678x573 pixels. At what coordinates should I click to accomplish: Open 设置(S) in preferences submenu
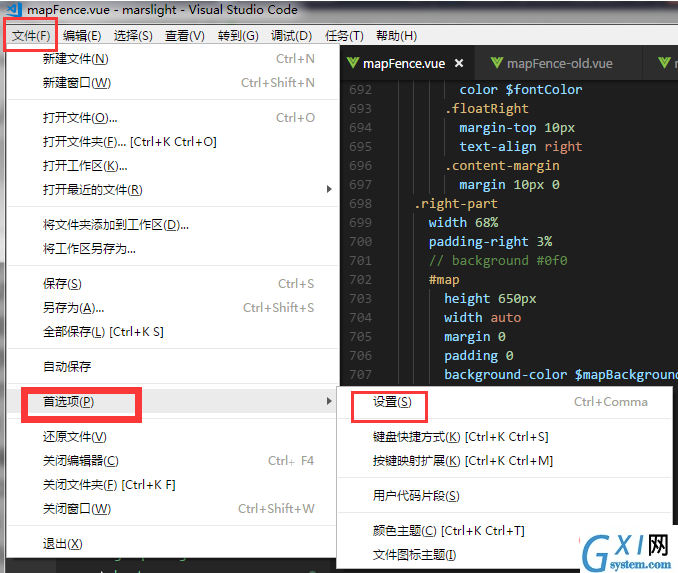(x=505, y=402)
